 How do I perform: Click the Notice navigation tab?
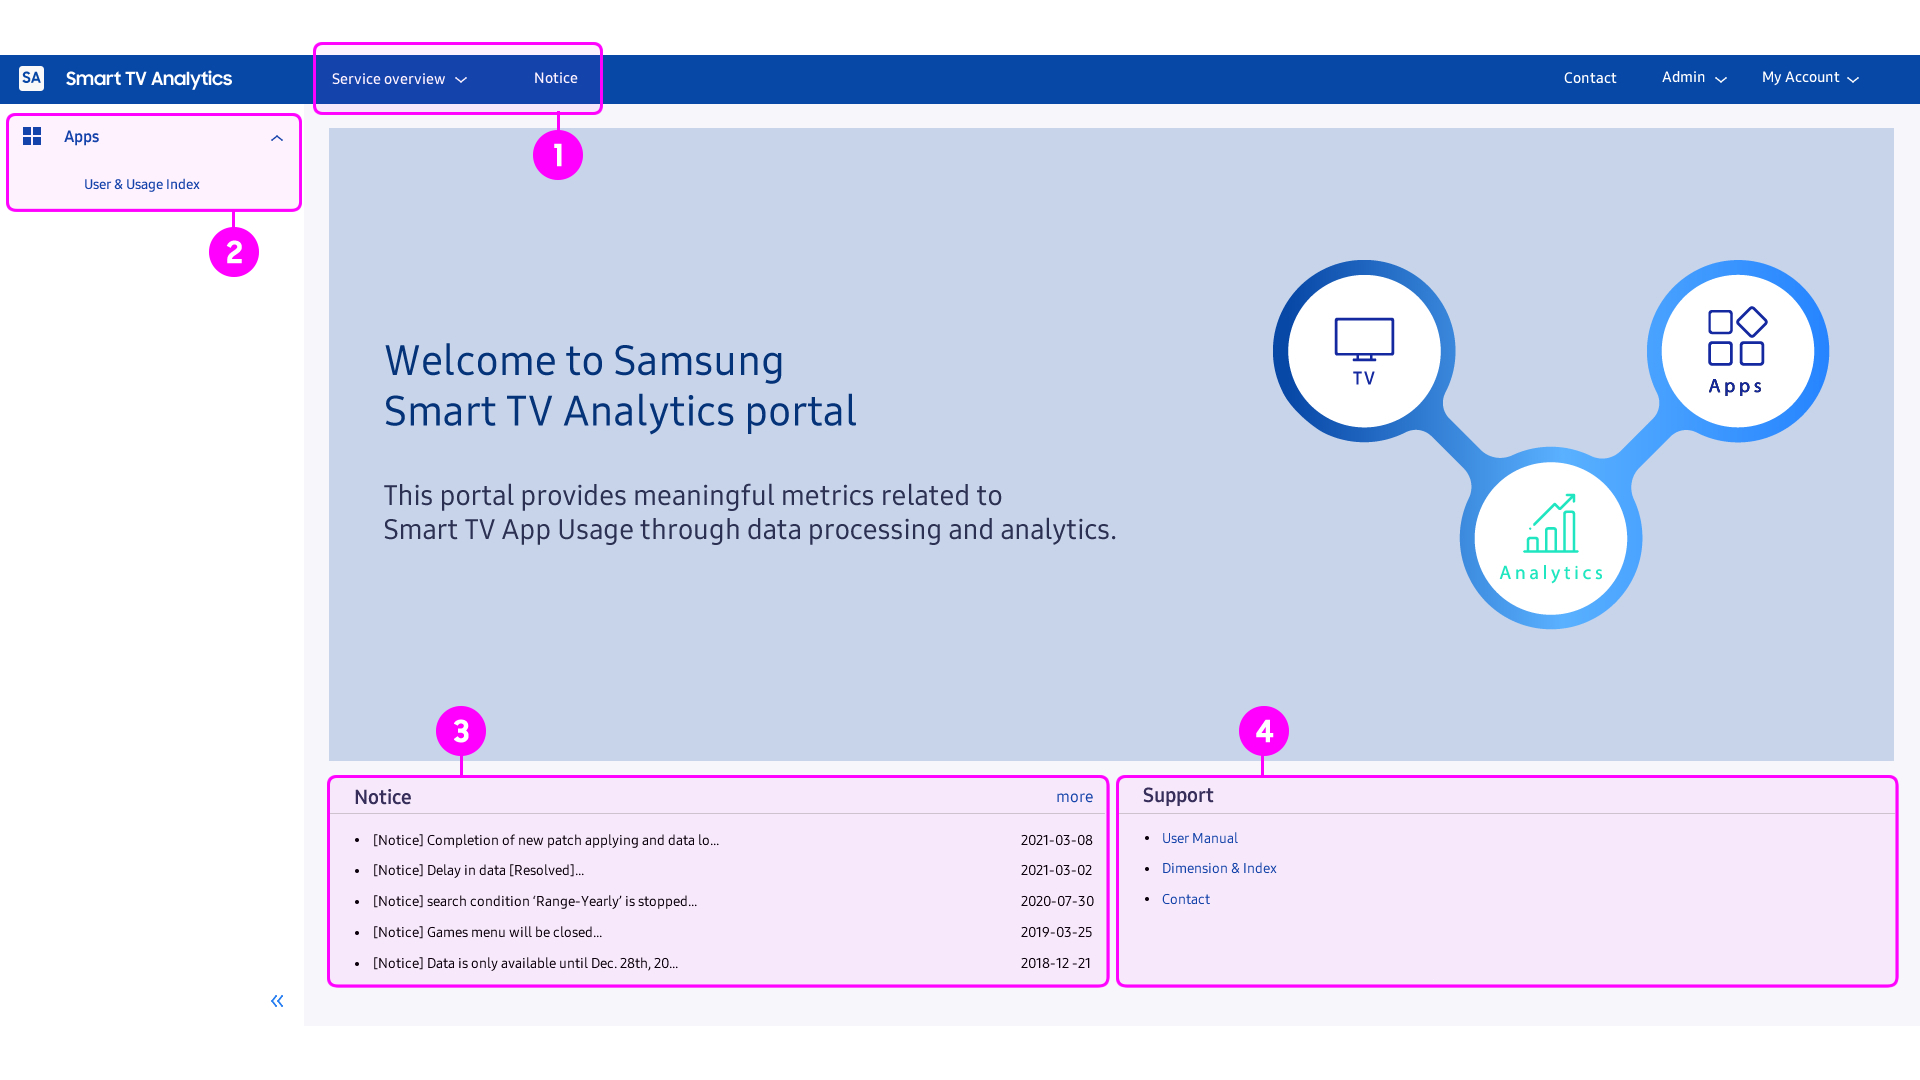click(555, 78)
